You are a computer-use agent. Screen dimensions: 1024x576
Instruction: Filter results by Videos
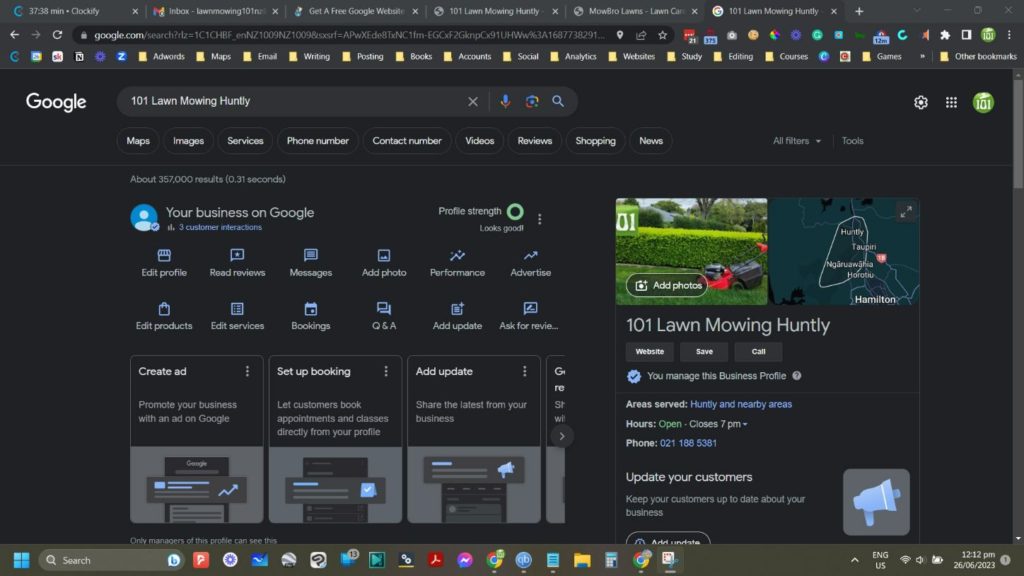pos(479,140)
